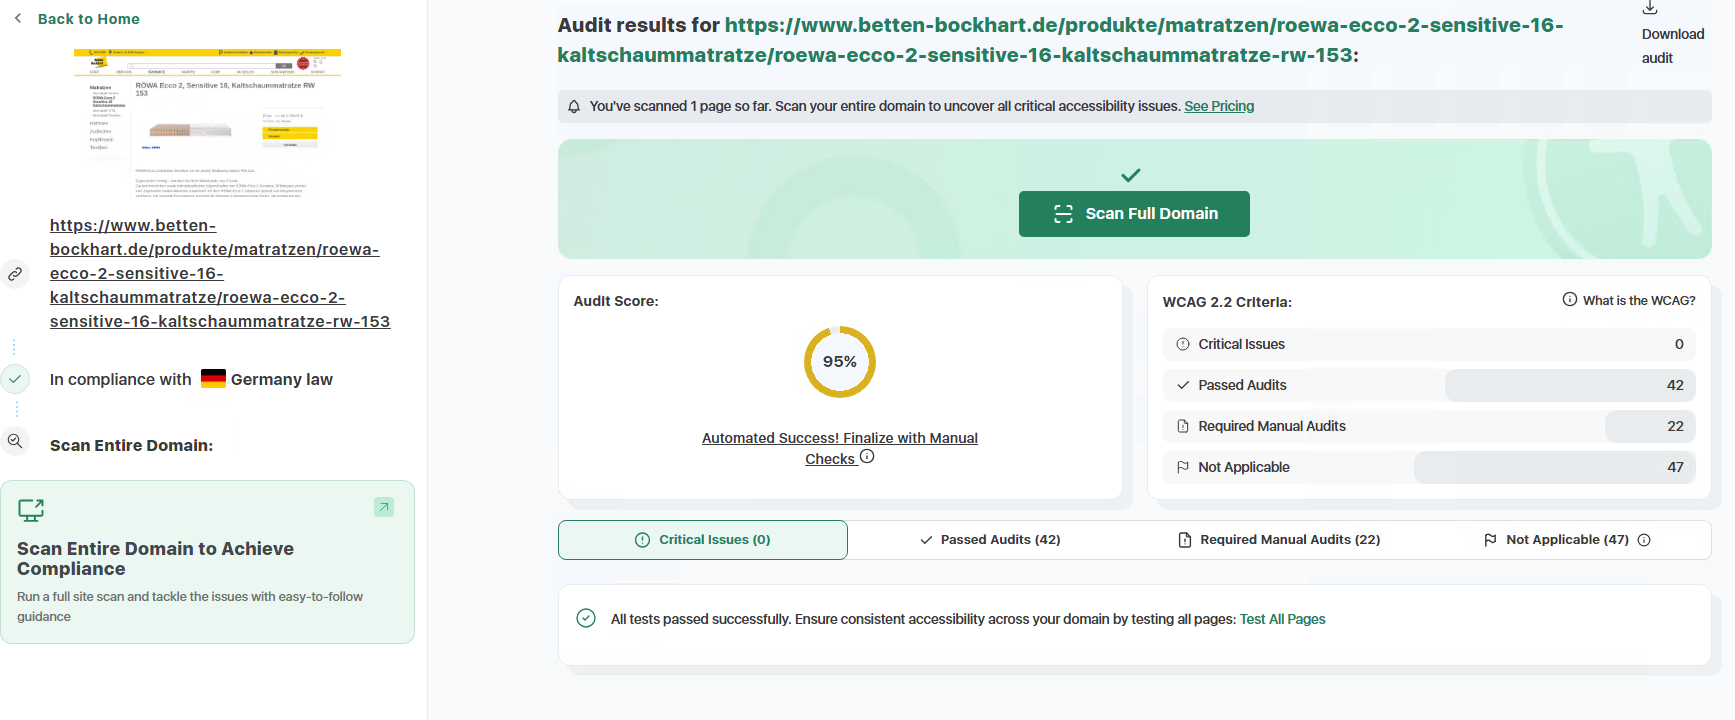Open the See Pricing link

click(1219, 106)
